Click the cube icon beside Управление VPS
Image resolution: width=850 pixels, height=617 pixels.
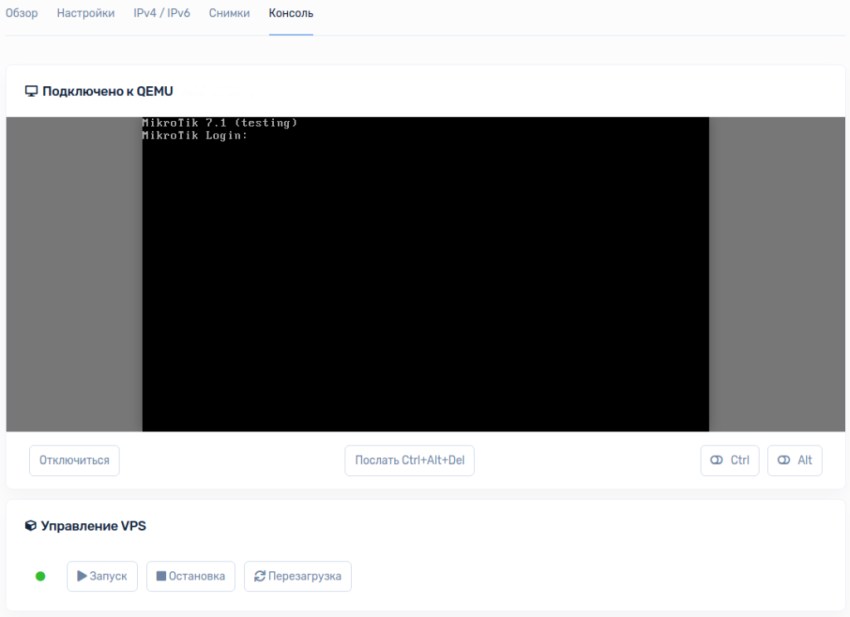pos(31,525)
